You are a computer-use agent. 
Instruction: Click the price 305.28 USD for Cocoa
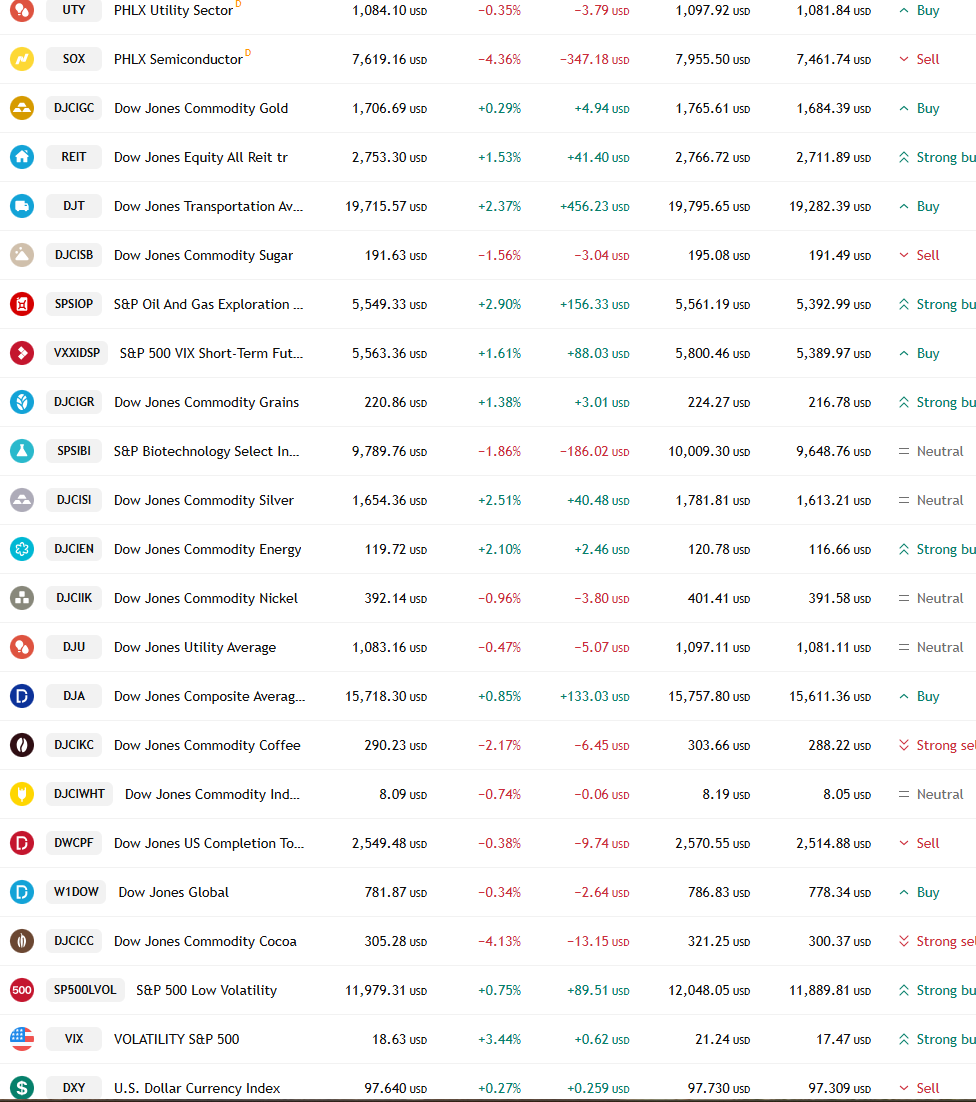coord(396,941)
